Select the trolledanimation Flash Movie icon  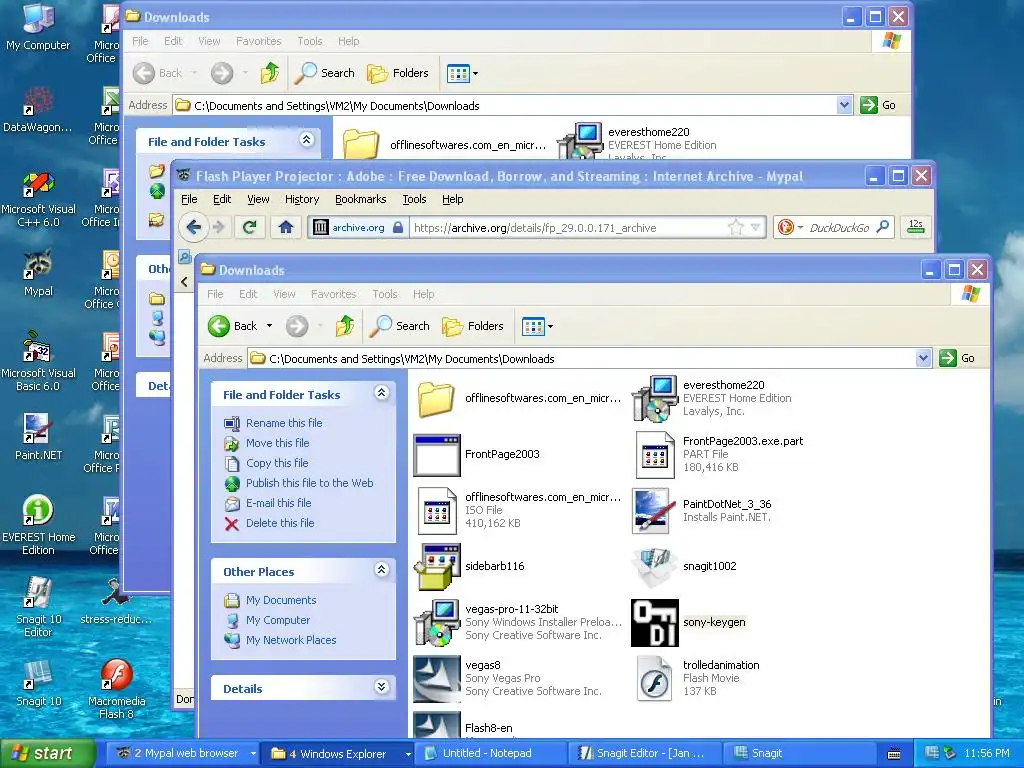654,679
